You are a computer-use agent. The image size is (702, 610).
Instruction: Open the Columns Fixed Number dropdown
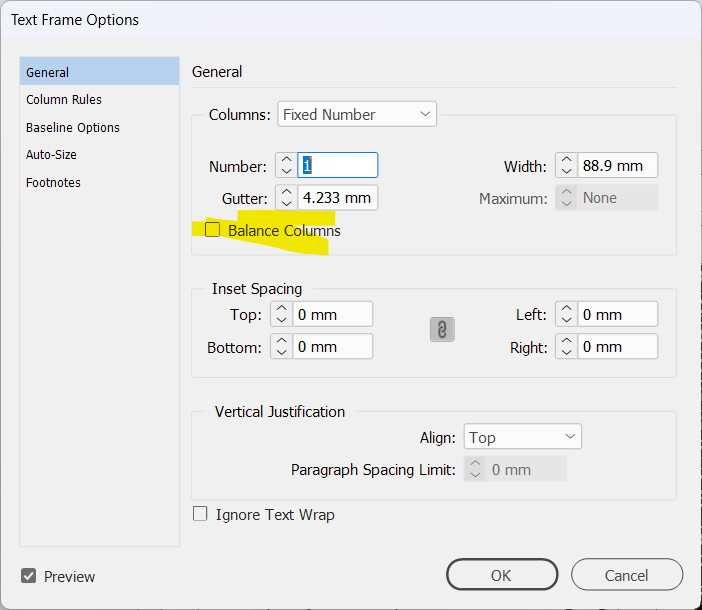click(357, 114)
